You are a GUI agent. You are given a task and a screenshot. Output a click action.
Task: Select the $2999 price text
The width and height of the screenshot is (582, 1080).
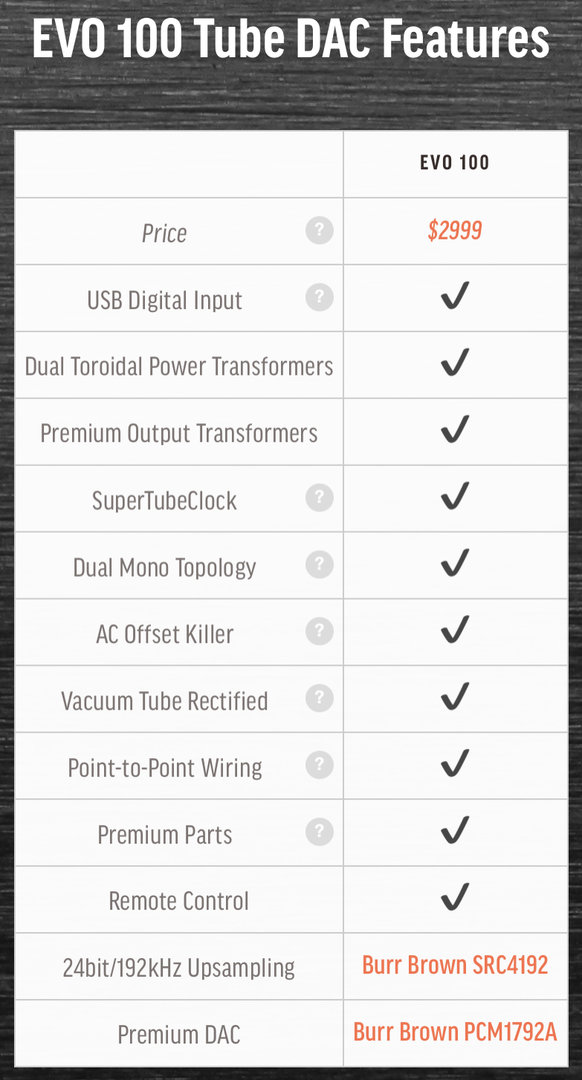click(455, 231)
